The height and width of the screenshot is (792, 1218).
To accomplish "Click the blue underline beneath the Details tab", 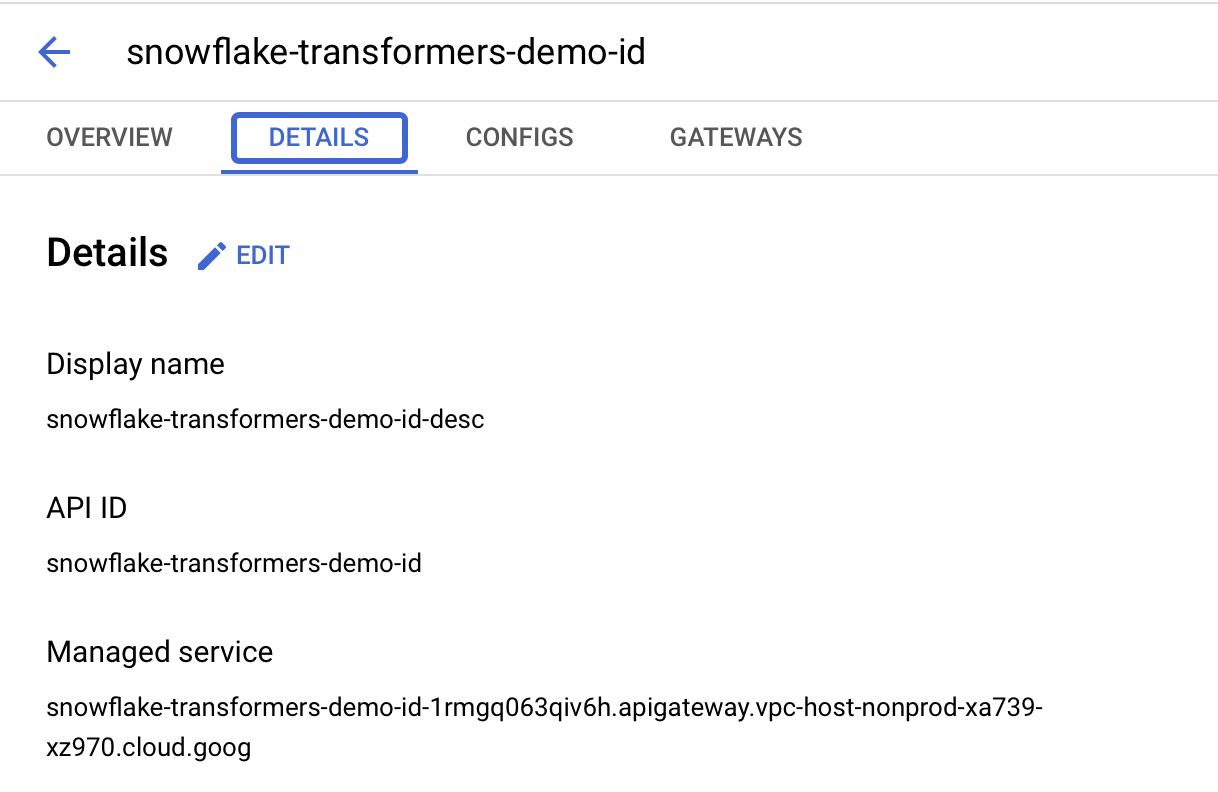I will (319, 170).
